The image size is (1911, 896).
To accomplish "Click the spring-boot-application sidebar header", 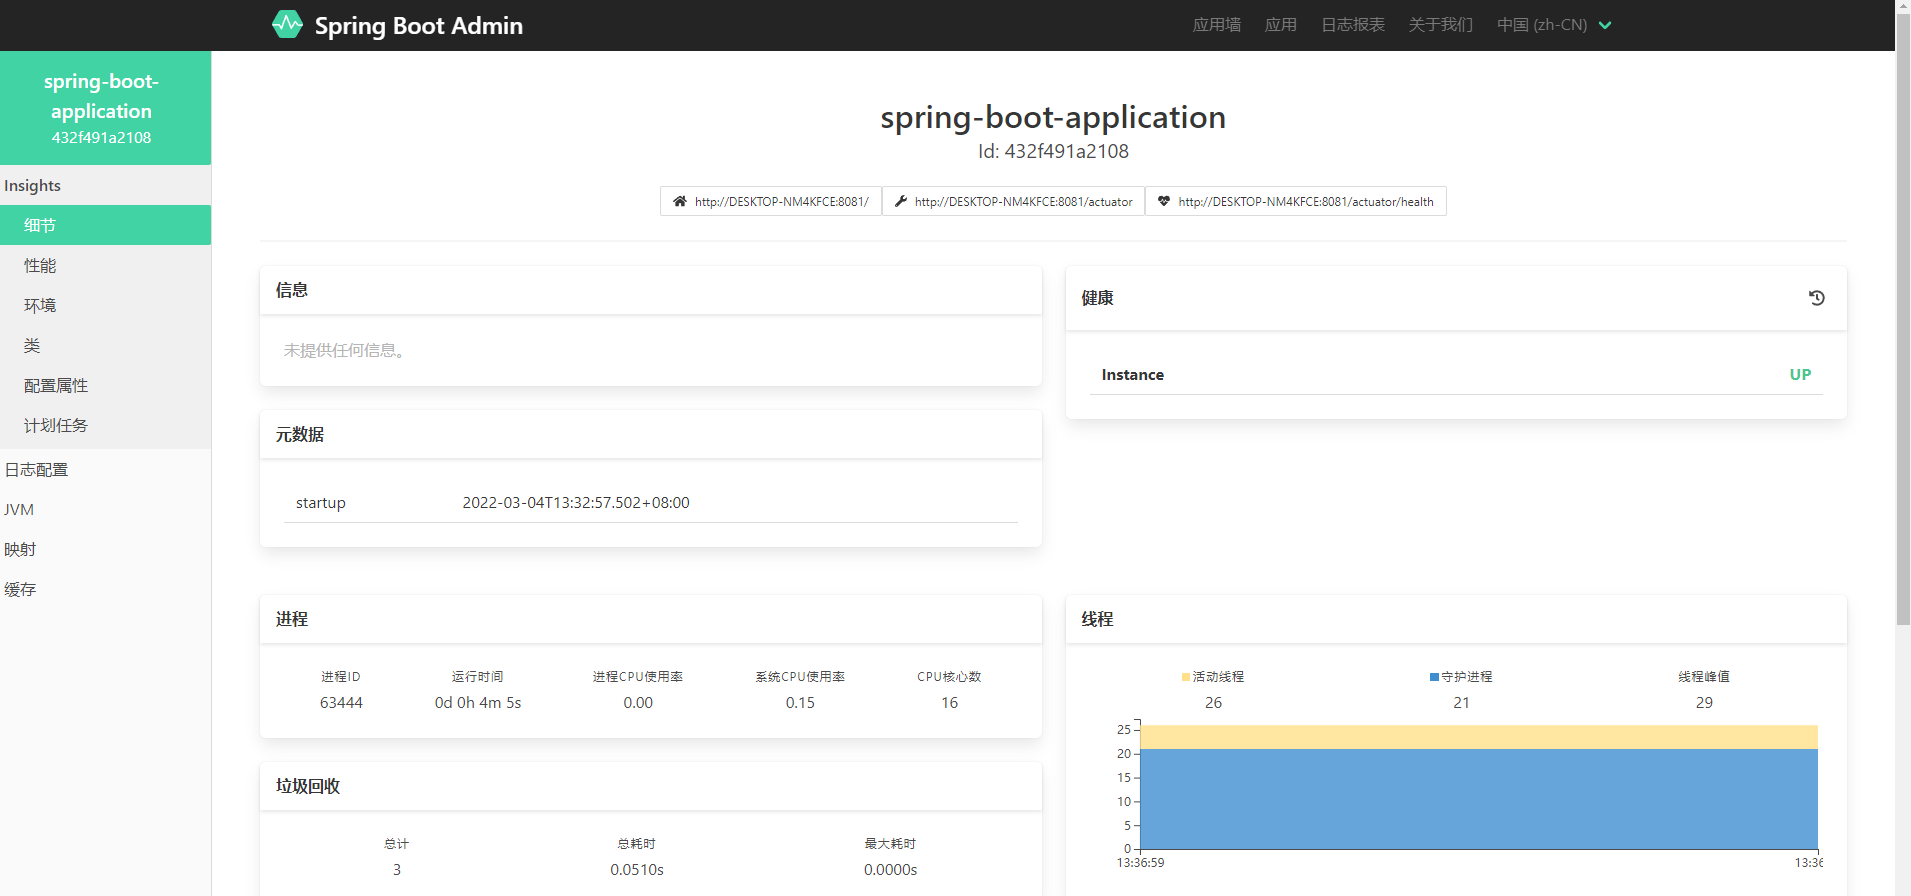I will pos(105,108).
